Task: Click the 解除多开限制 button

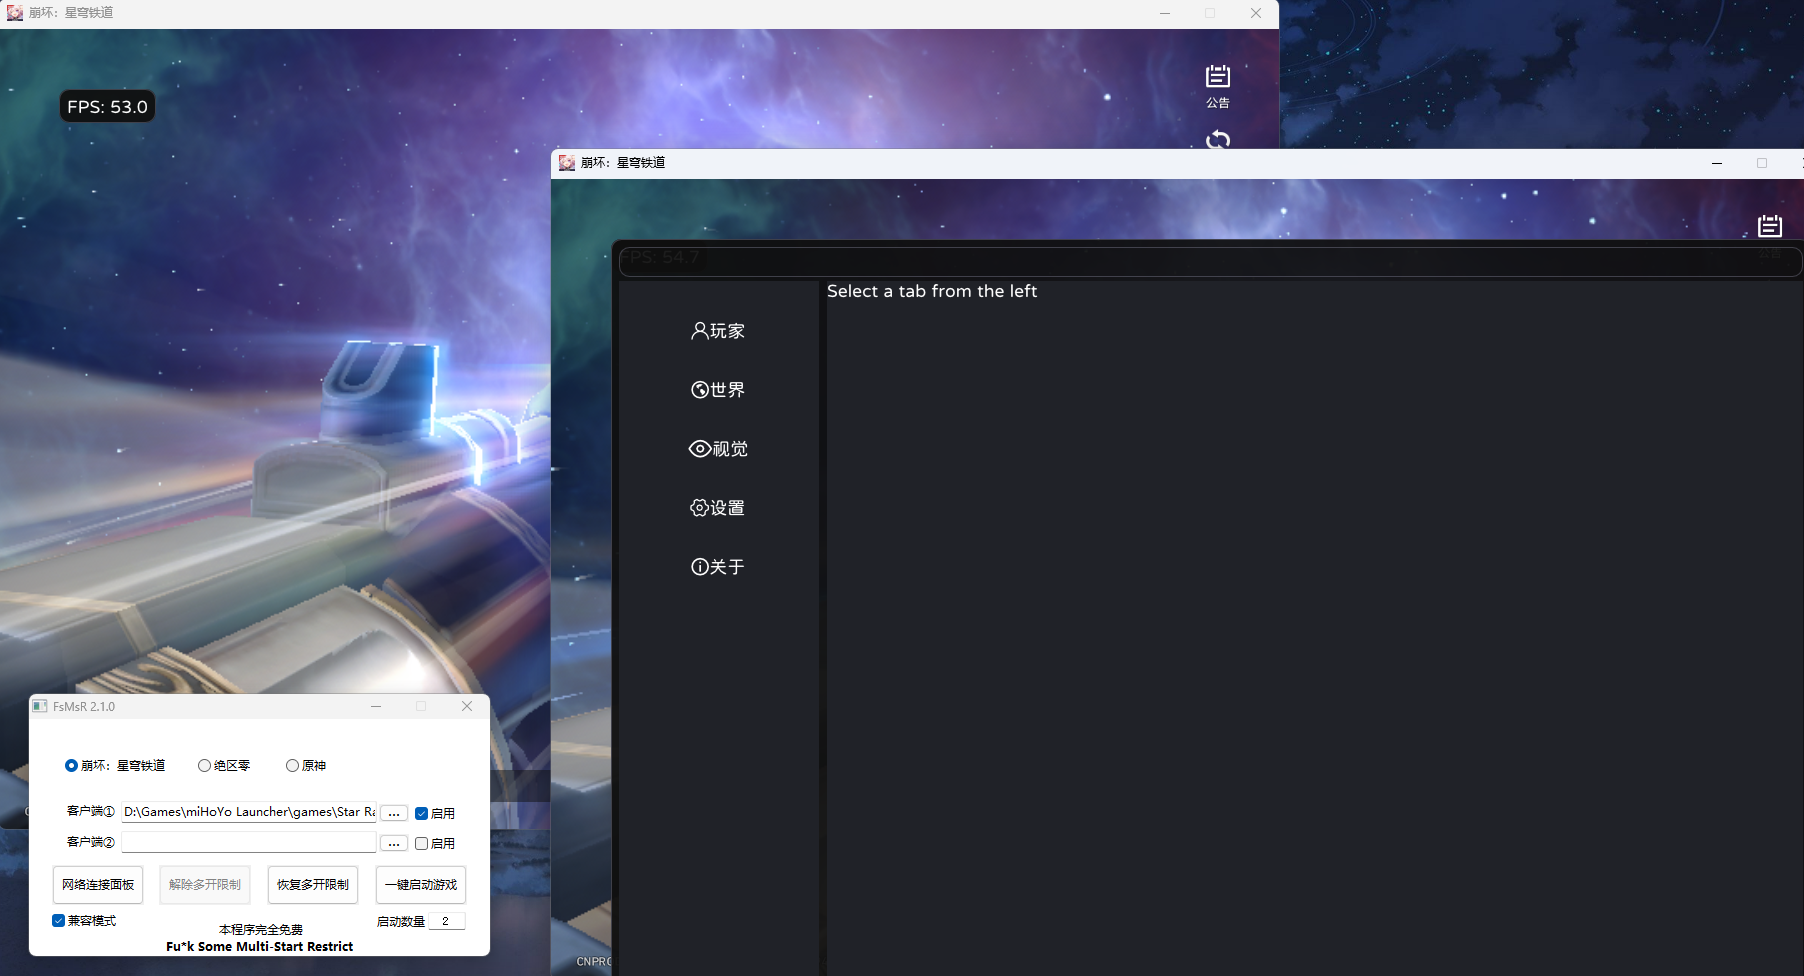Action: point(205,885)
